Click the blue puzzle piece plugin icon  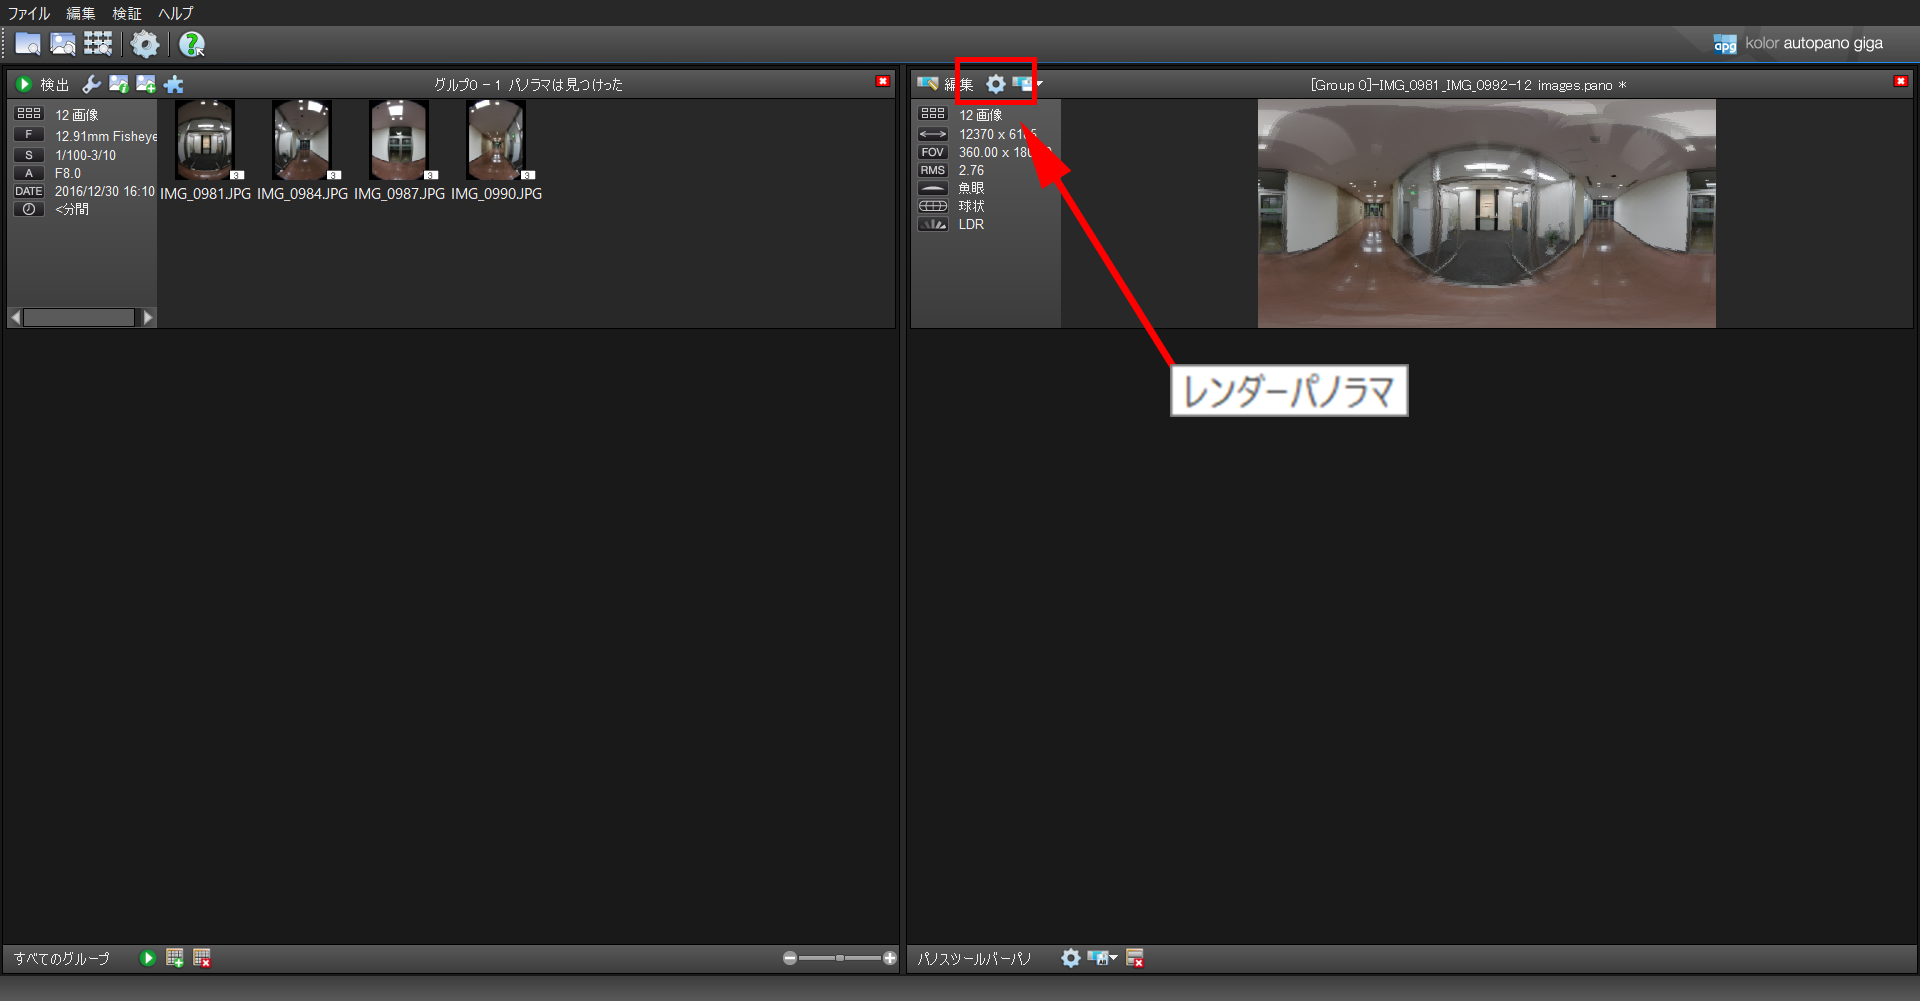(x=174, y=85)
